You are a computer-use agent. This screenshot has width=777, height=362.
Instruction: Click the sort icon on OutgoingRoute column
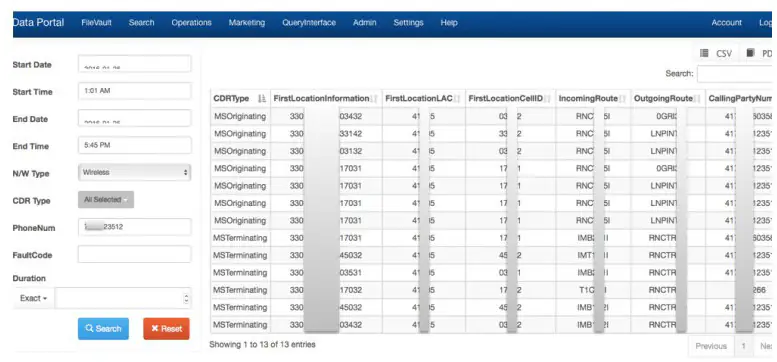click(697, 99)
